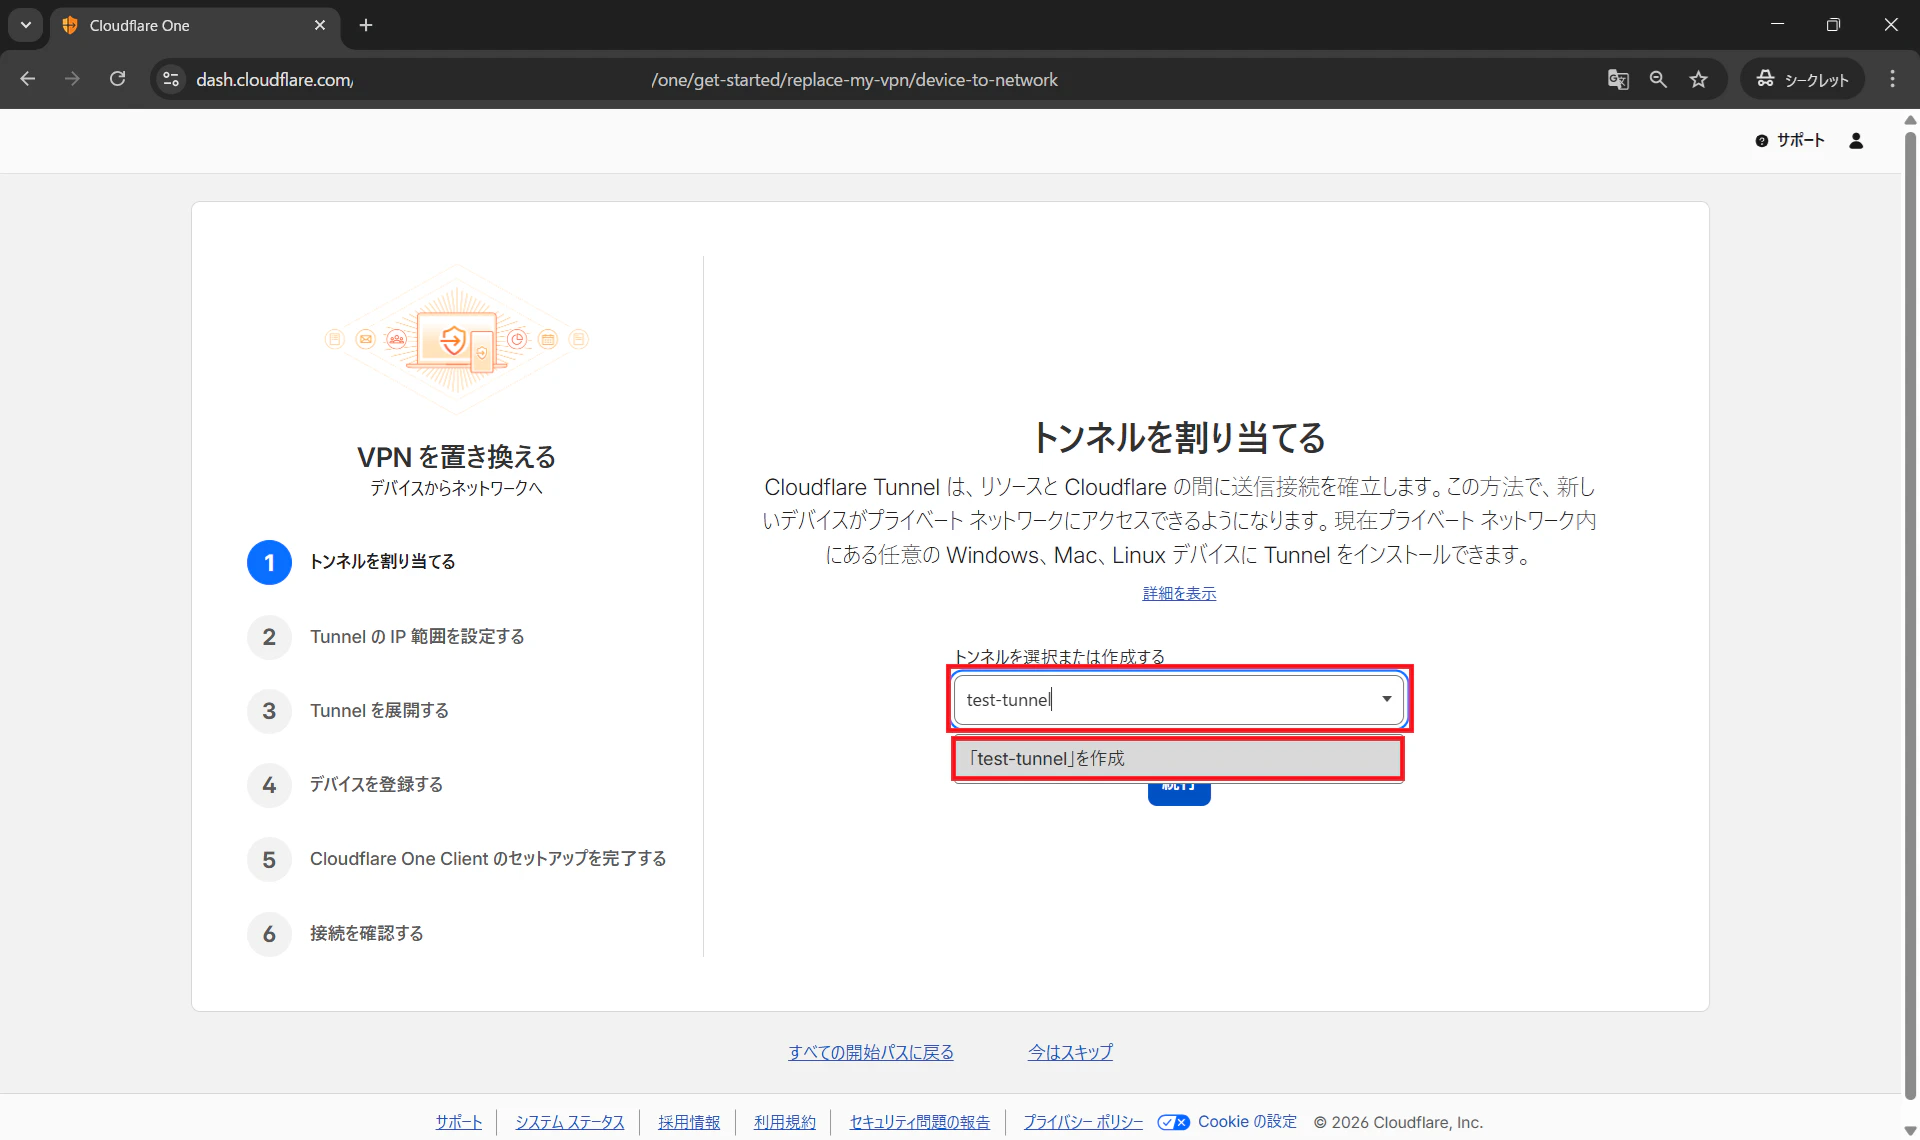Open the システム ステータス link

[x=570, y=1122]
